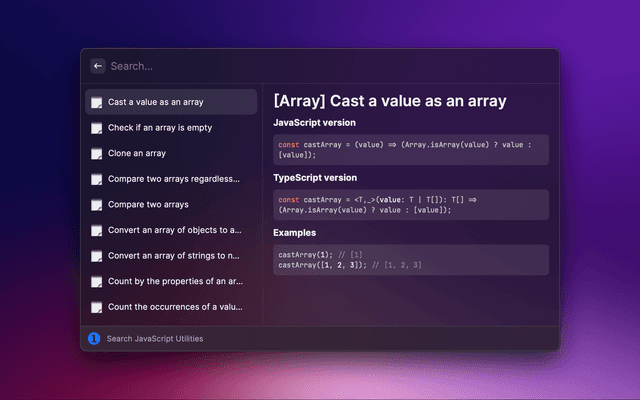Click the icon beside Compare two arrays

tap(96, 205)
